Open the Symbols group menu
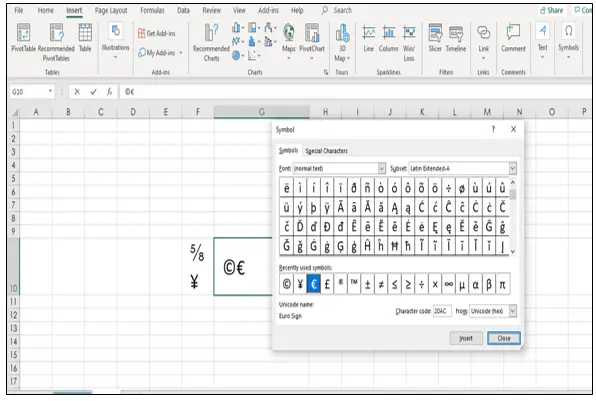 (x=568, y=41)
